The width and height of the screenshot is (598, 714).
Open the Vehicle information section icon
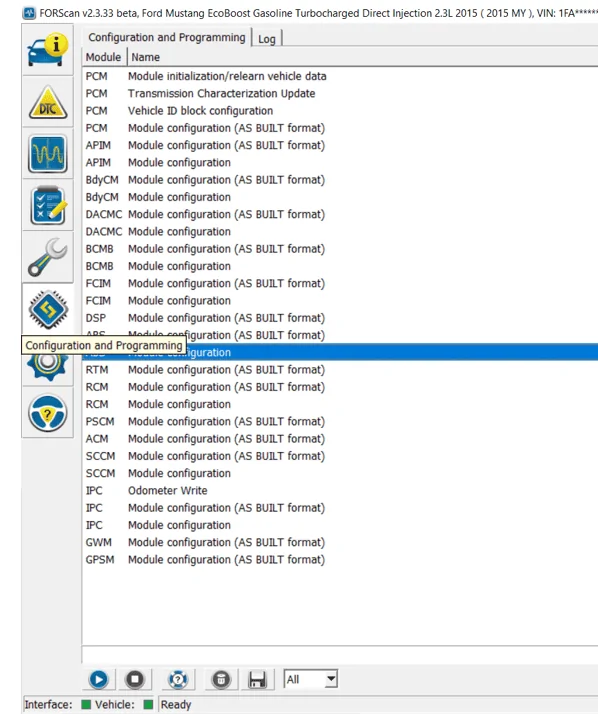tap(48, 50)
